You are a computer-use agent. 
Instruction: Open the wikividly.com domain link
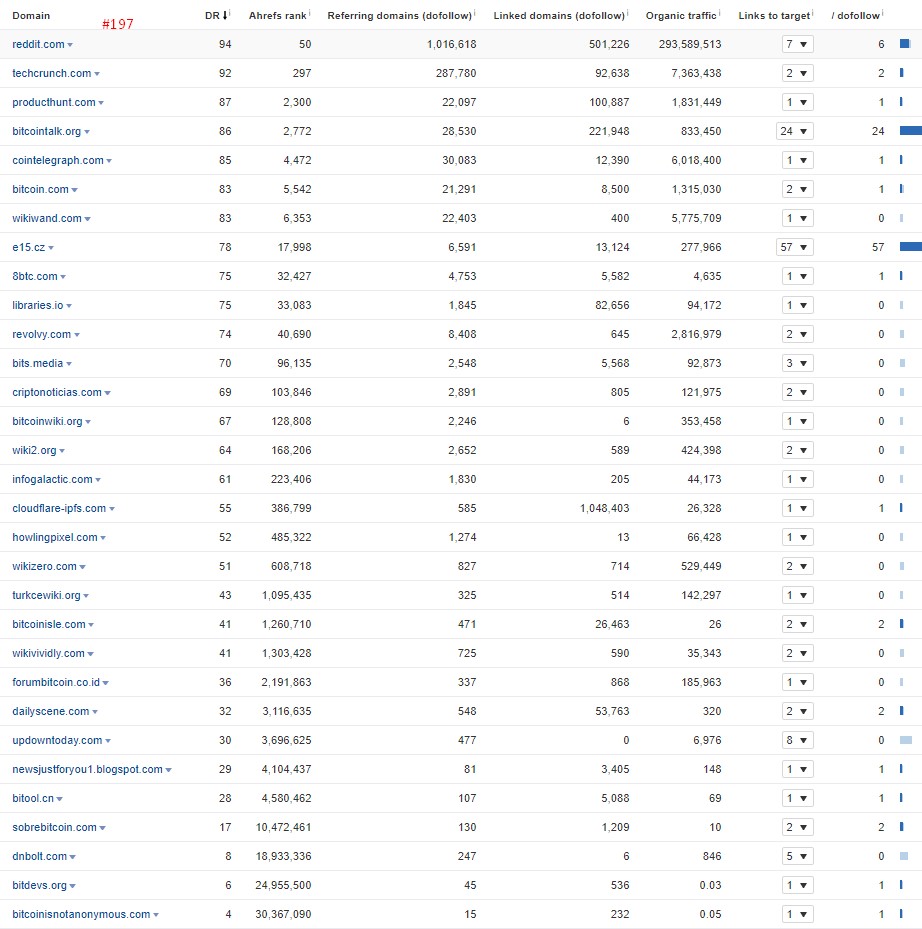(48, 654)
